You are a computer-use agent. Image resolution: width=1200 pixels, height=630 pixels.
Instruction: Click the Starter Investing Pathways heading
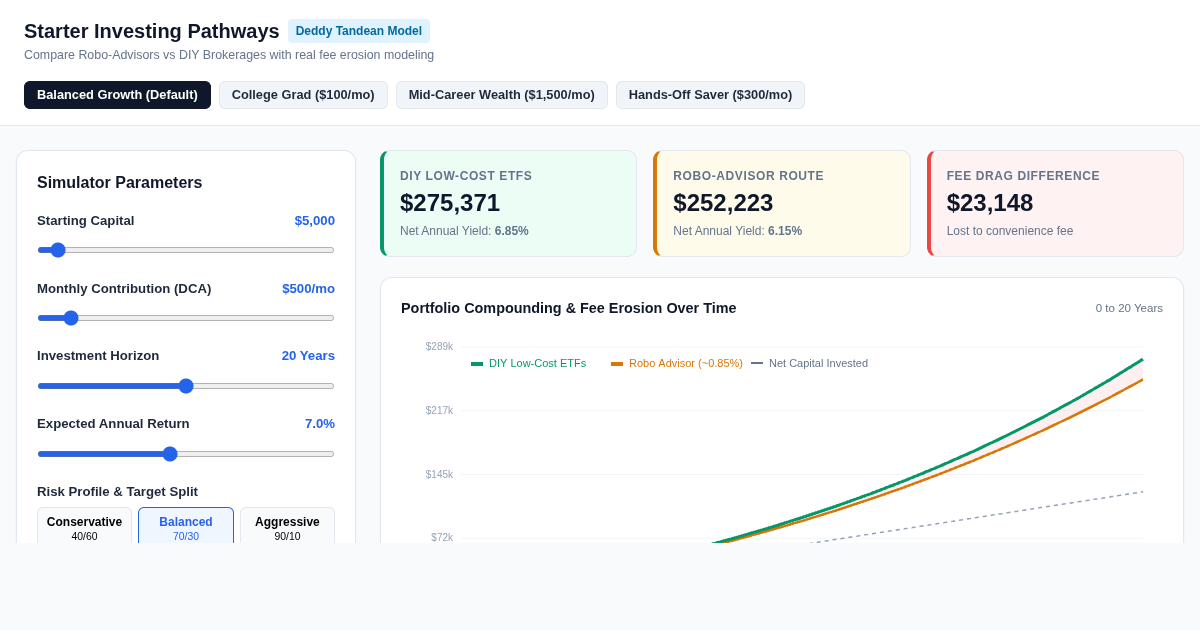[x=152, y=31]
